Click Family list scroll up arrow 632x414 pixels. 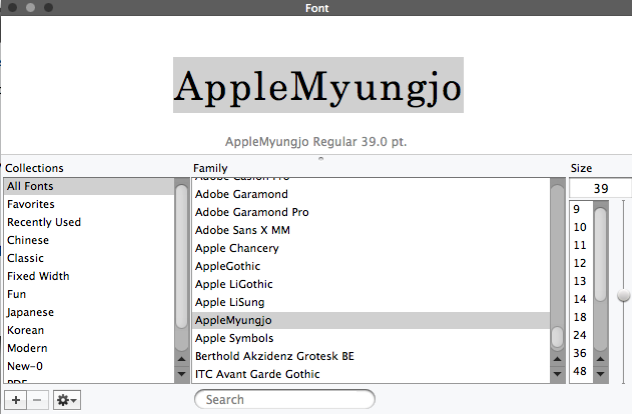pos(557,359)
